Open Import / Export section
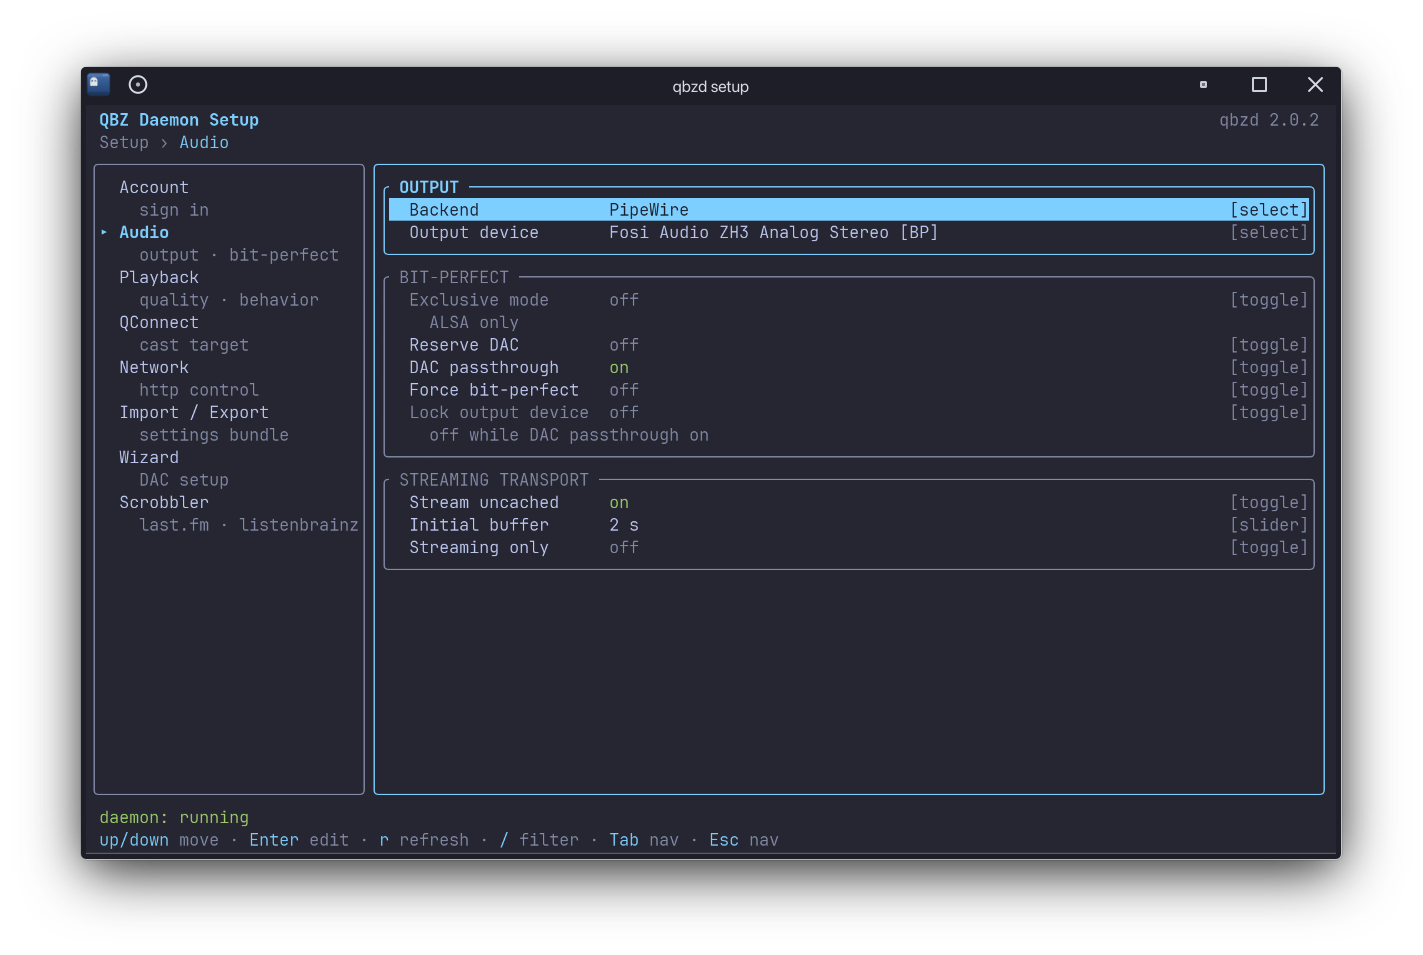Image resolution: width=1423 pixels, height=955 pixels. [194, 413]
